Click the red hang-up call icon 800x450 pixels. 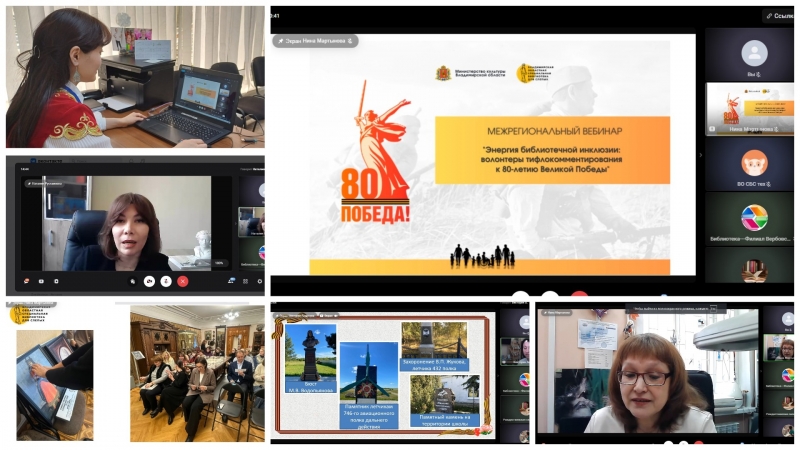pos(182,281)
